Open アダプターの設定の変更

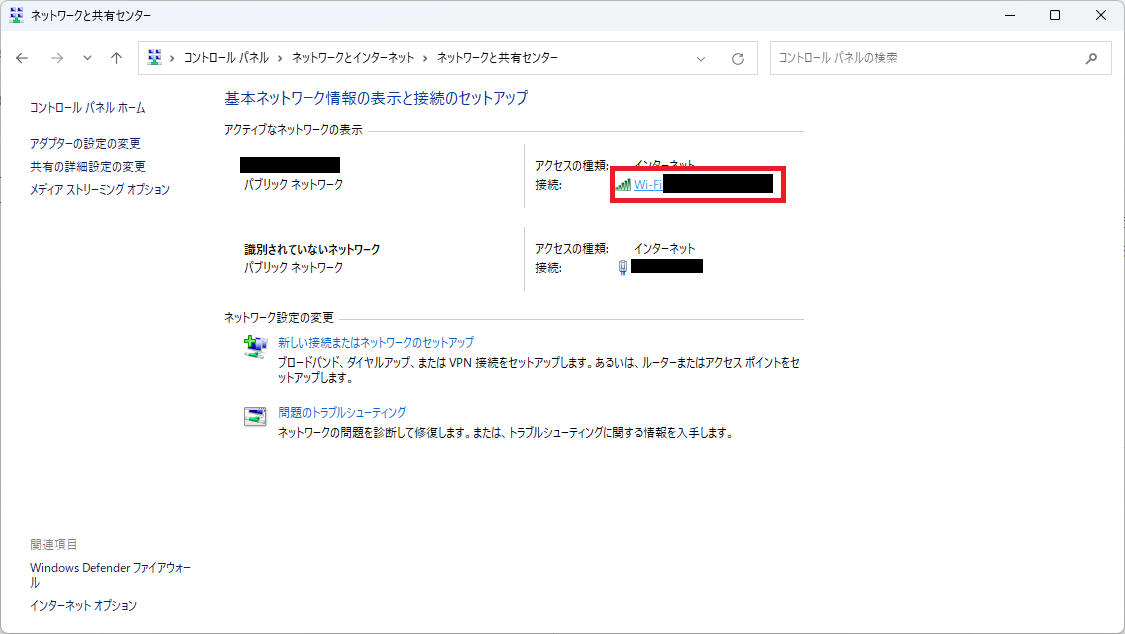(85, 143)
